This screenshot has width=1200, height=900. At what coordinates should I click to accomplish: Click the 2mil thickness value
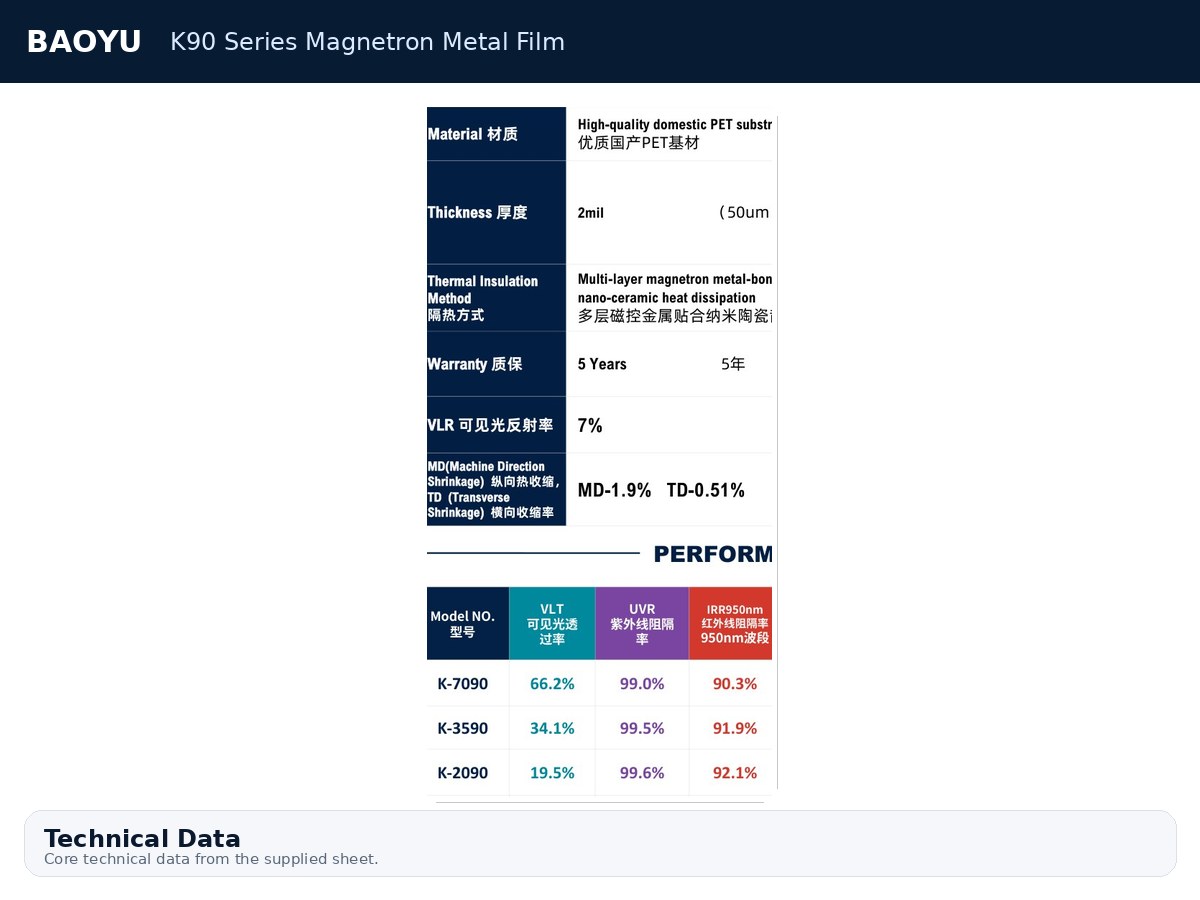click(591, 213)
